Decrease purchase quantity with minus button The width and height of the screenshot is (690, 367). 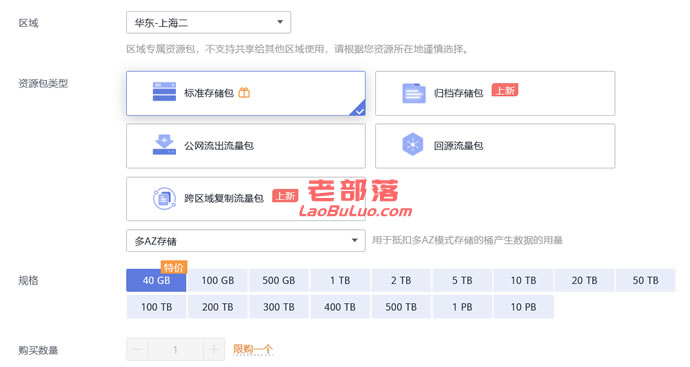[x=137, y=350]
